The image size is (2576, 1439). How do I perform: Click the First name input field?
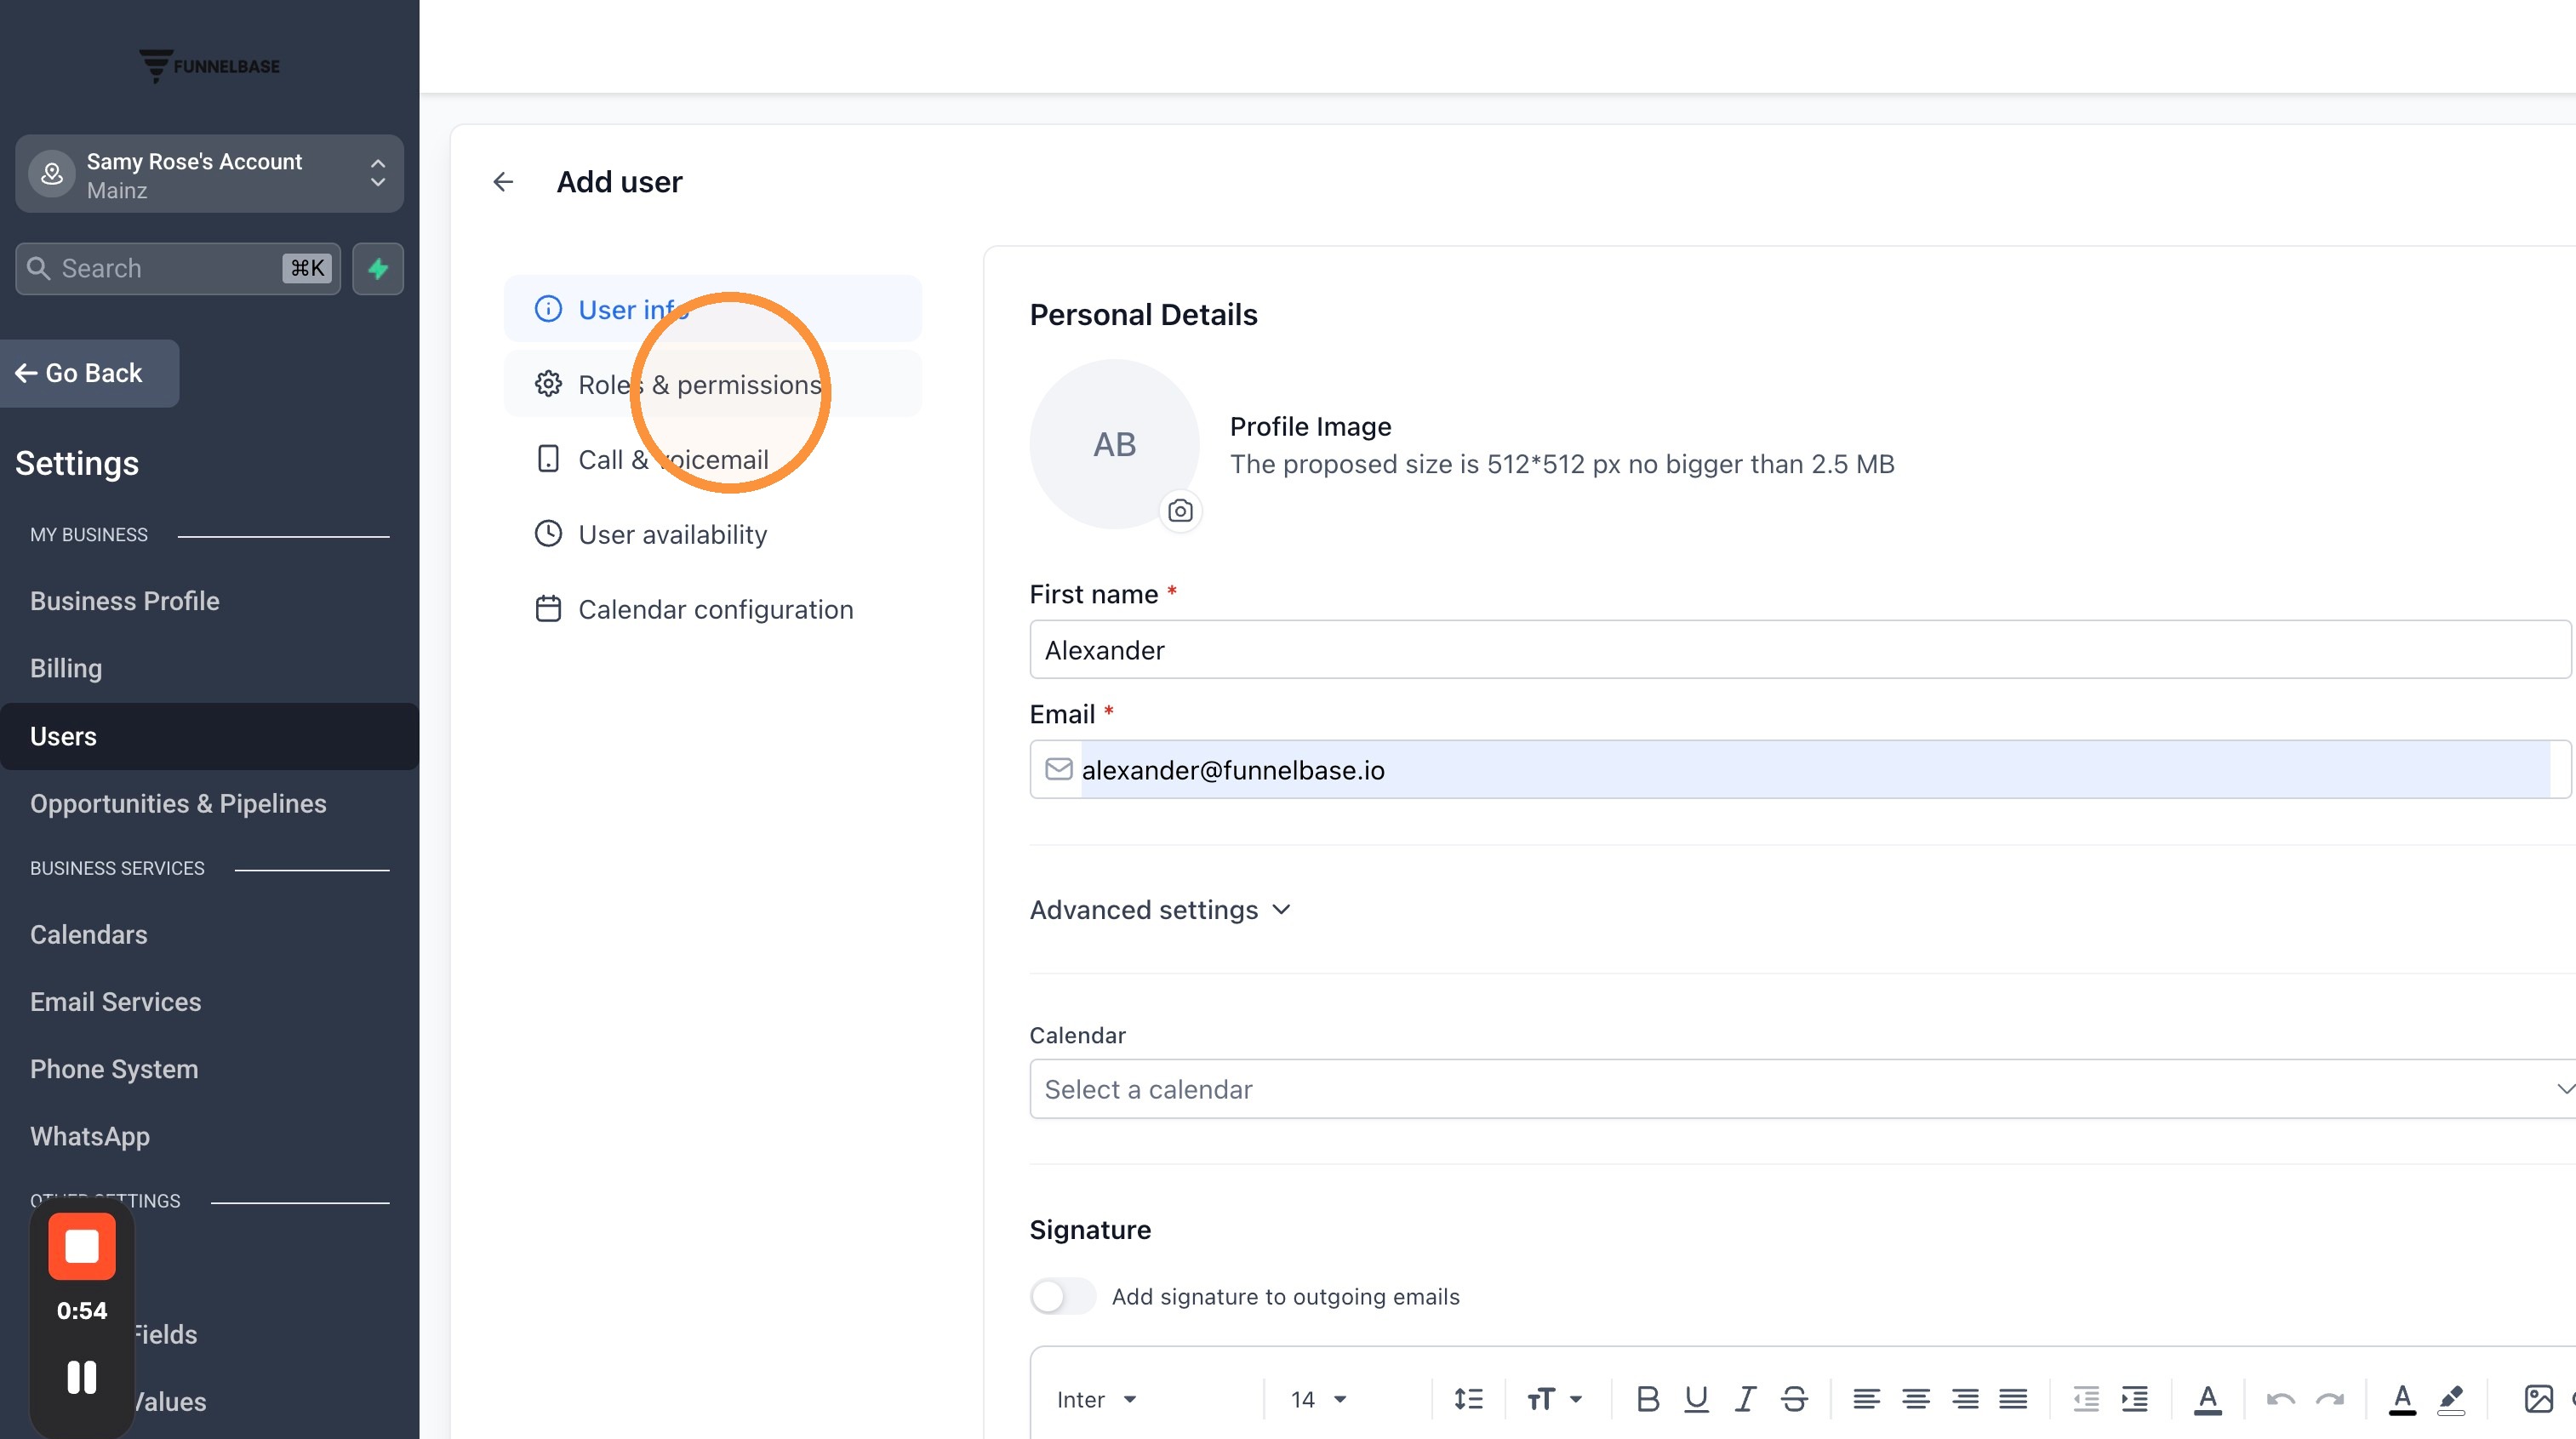[x=1800, y=650]
